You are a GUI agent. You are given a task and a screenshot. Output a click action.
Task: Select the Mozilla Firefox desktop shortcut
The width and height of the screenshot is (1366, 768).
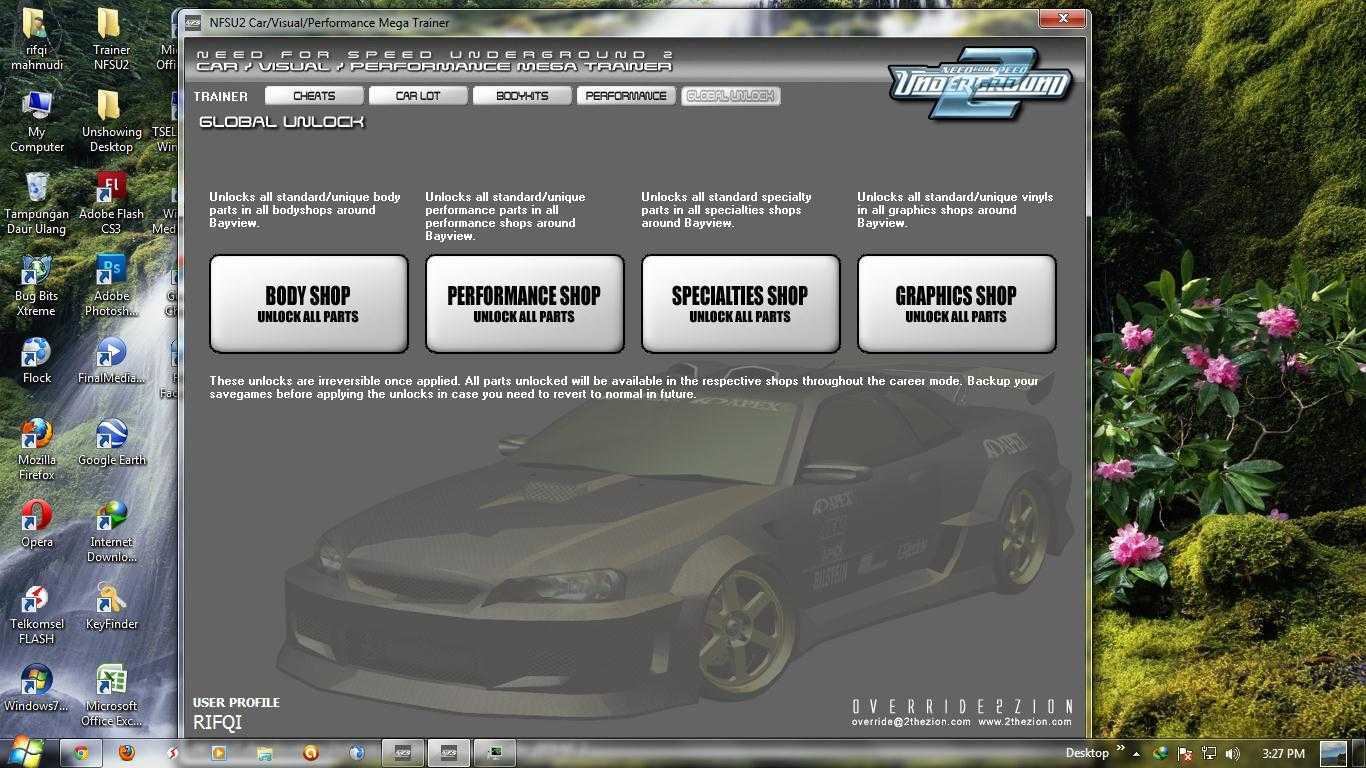37,450
